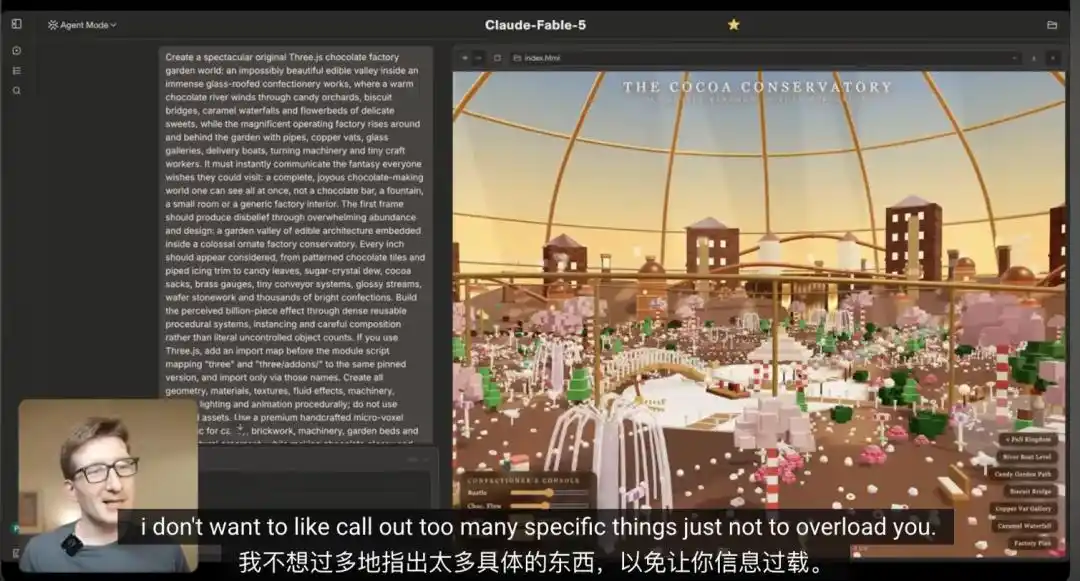This screenshot has height=581, width=1080.
Task: Switch to the Copper Vat Gallery view
Action: tap(1023, 509)
